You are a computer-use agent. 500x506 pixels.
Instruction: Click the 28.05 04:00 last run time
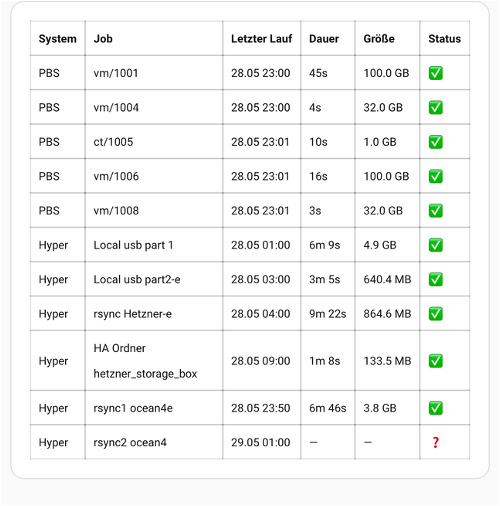(260, 314)
